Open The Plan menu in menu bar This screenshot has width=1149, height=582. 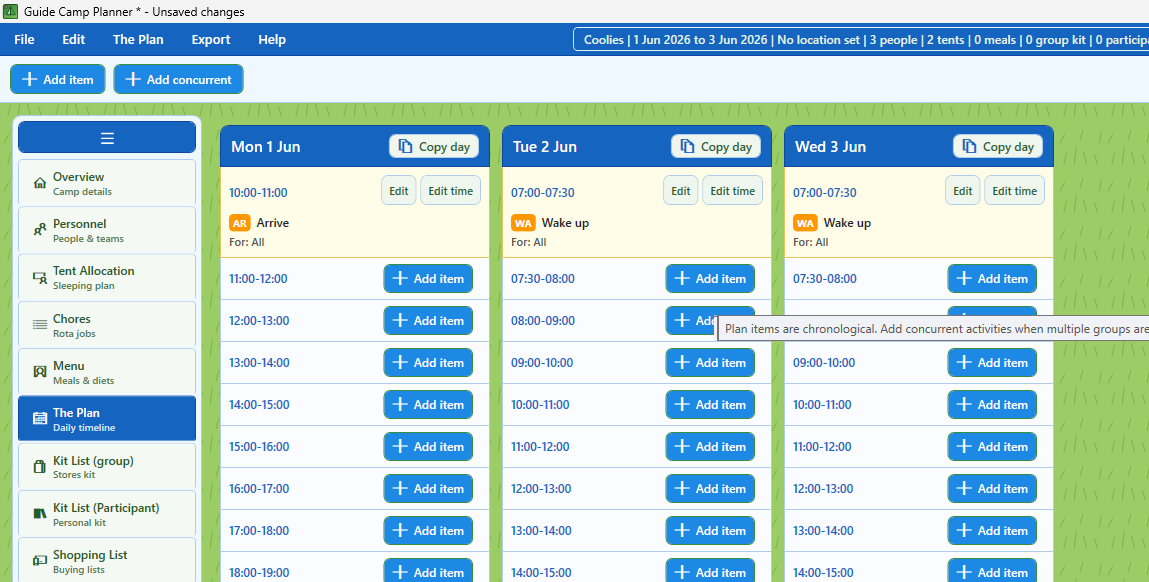pos(138,40)
